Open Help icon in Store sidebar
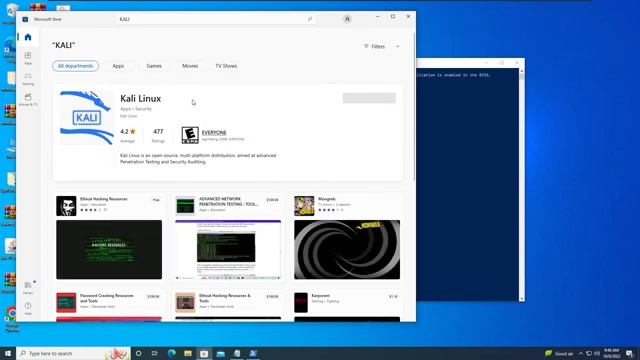The image size is (640, 360). click(x=28, y=308)
